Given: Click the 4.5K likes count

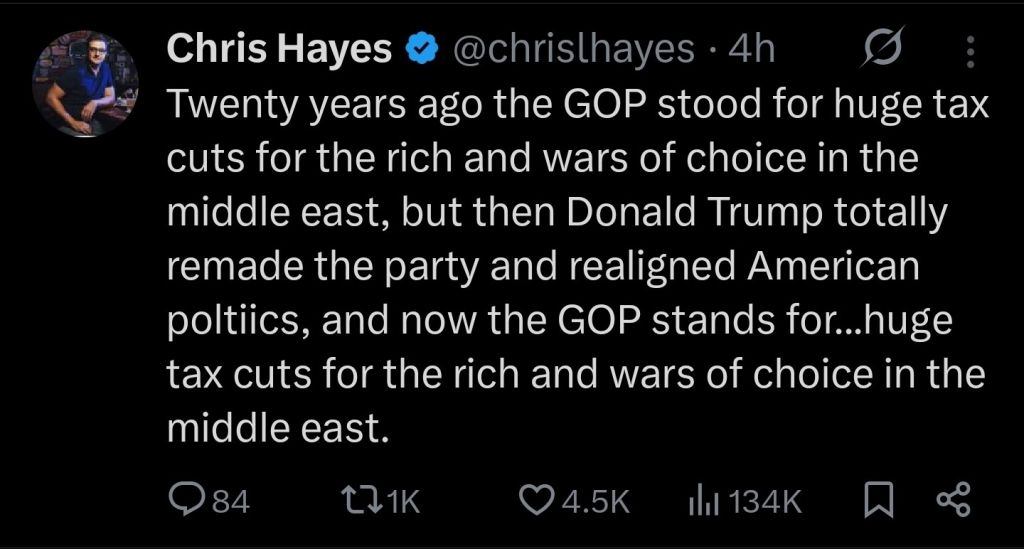Looking at the screenshot, I should pos(596,502).
